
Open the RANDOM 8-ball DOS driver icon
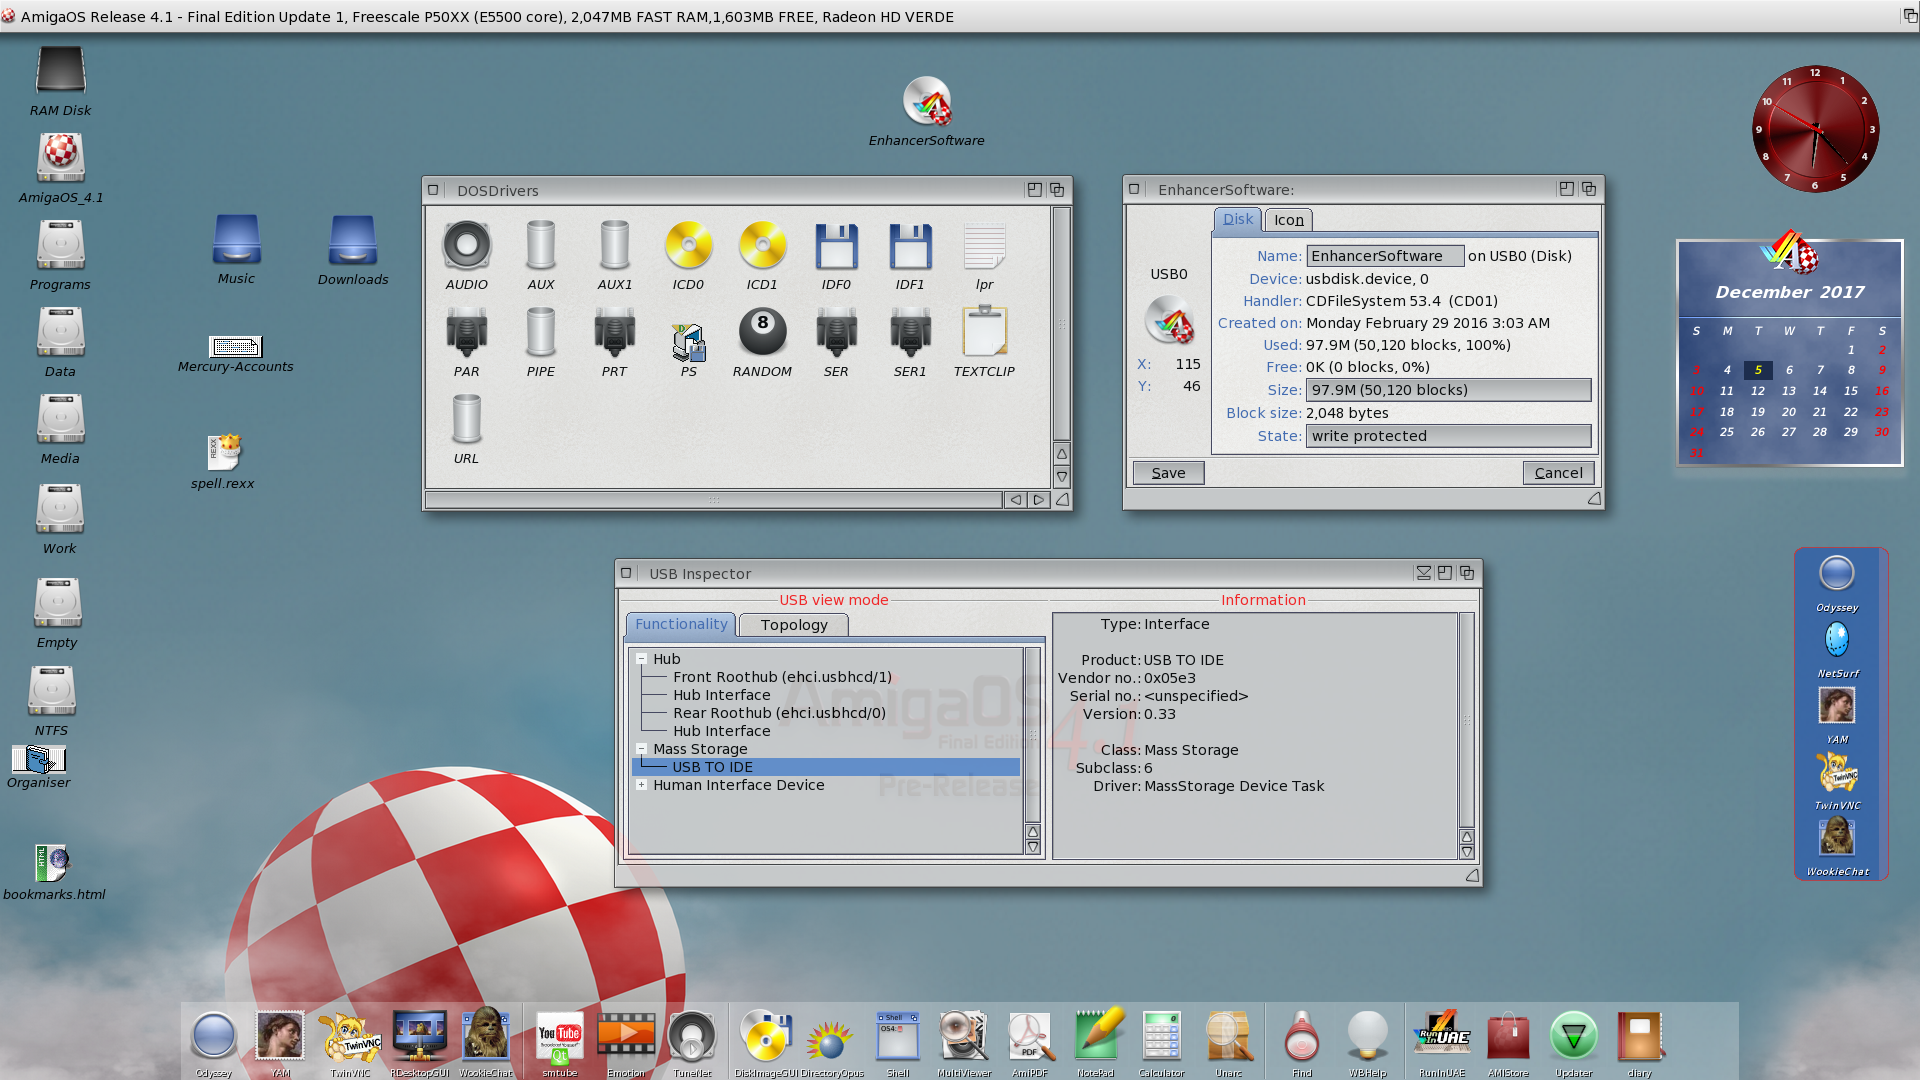click(x=762, y=333)
